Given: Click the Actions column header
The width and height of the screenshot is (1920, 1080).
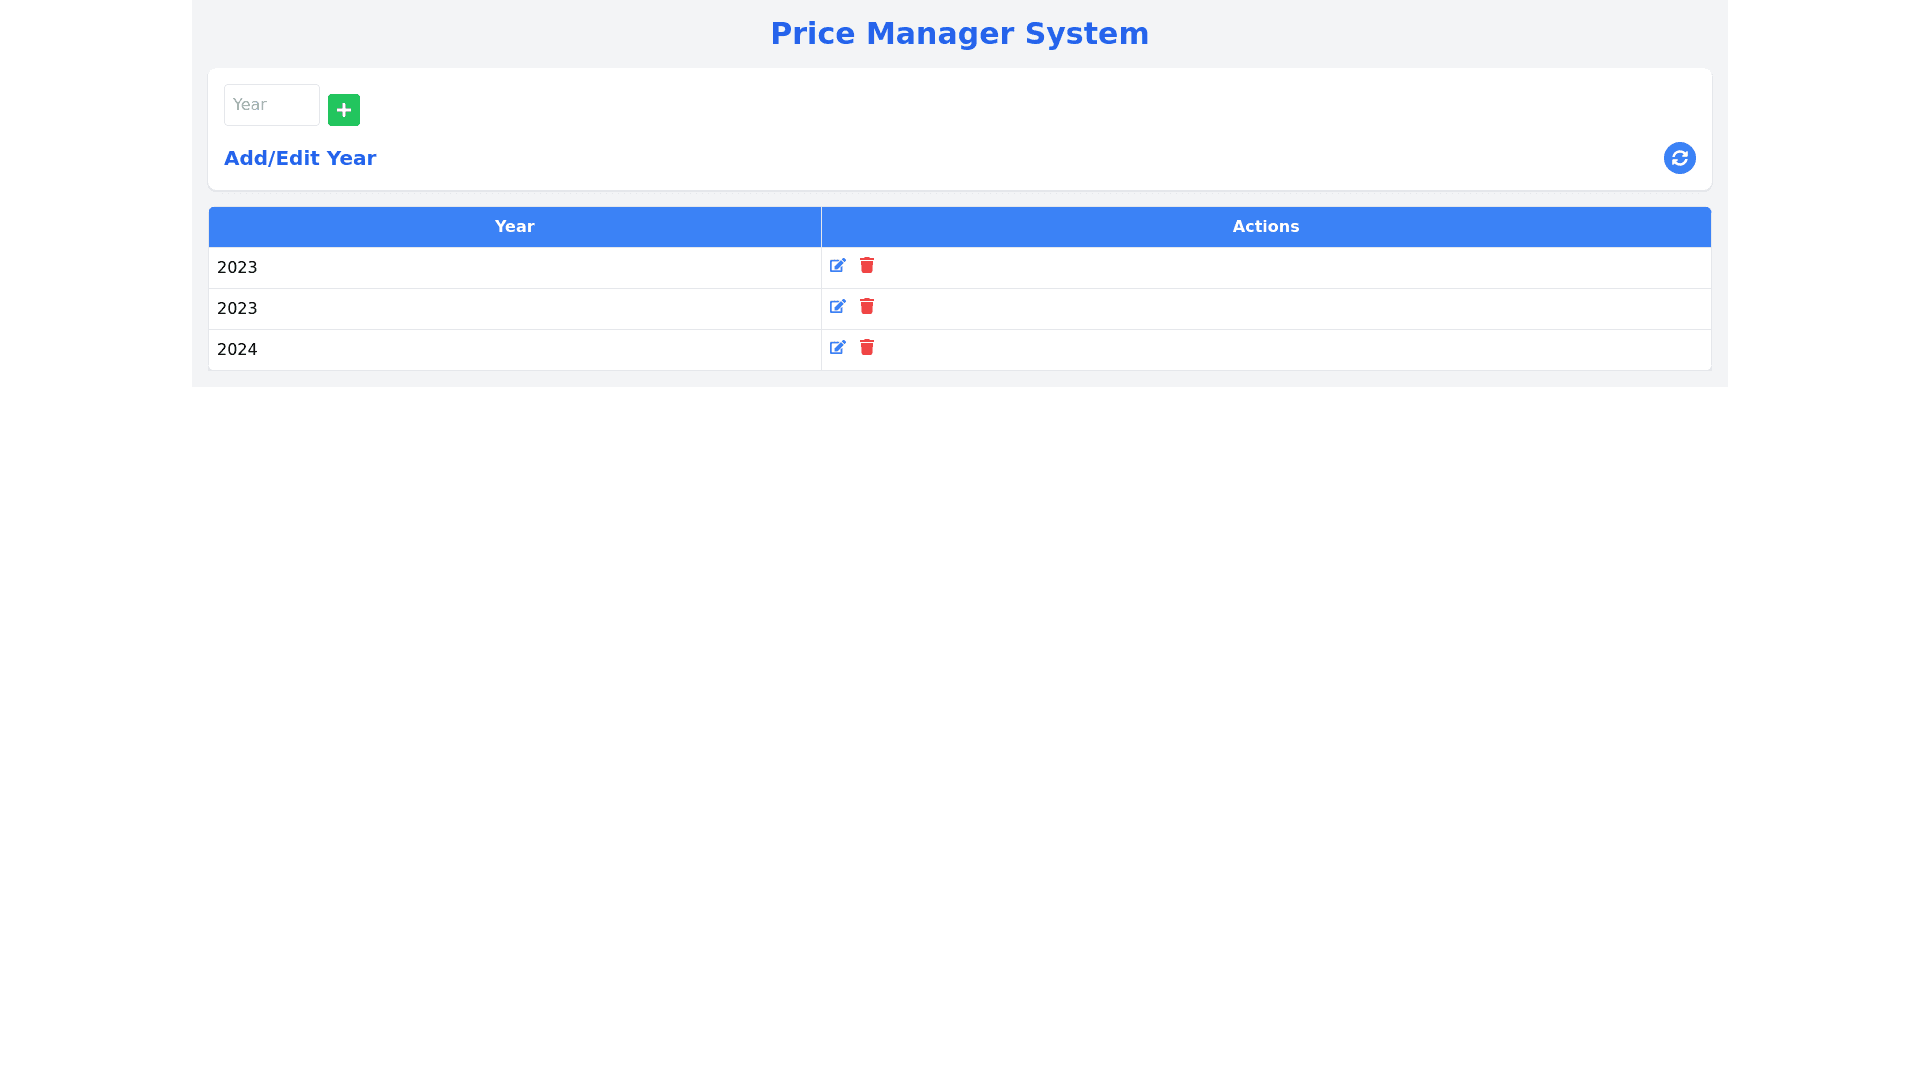Looking at the screenshot, I should [1265, 227].
